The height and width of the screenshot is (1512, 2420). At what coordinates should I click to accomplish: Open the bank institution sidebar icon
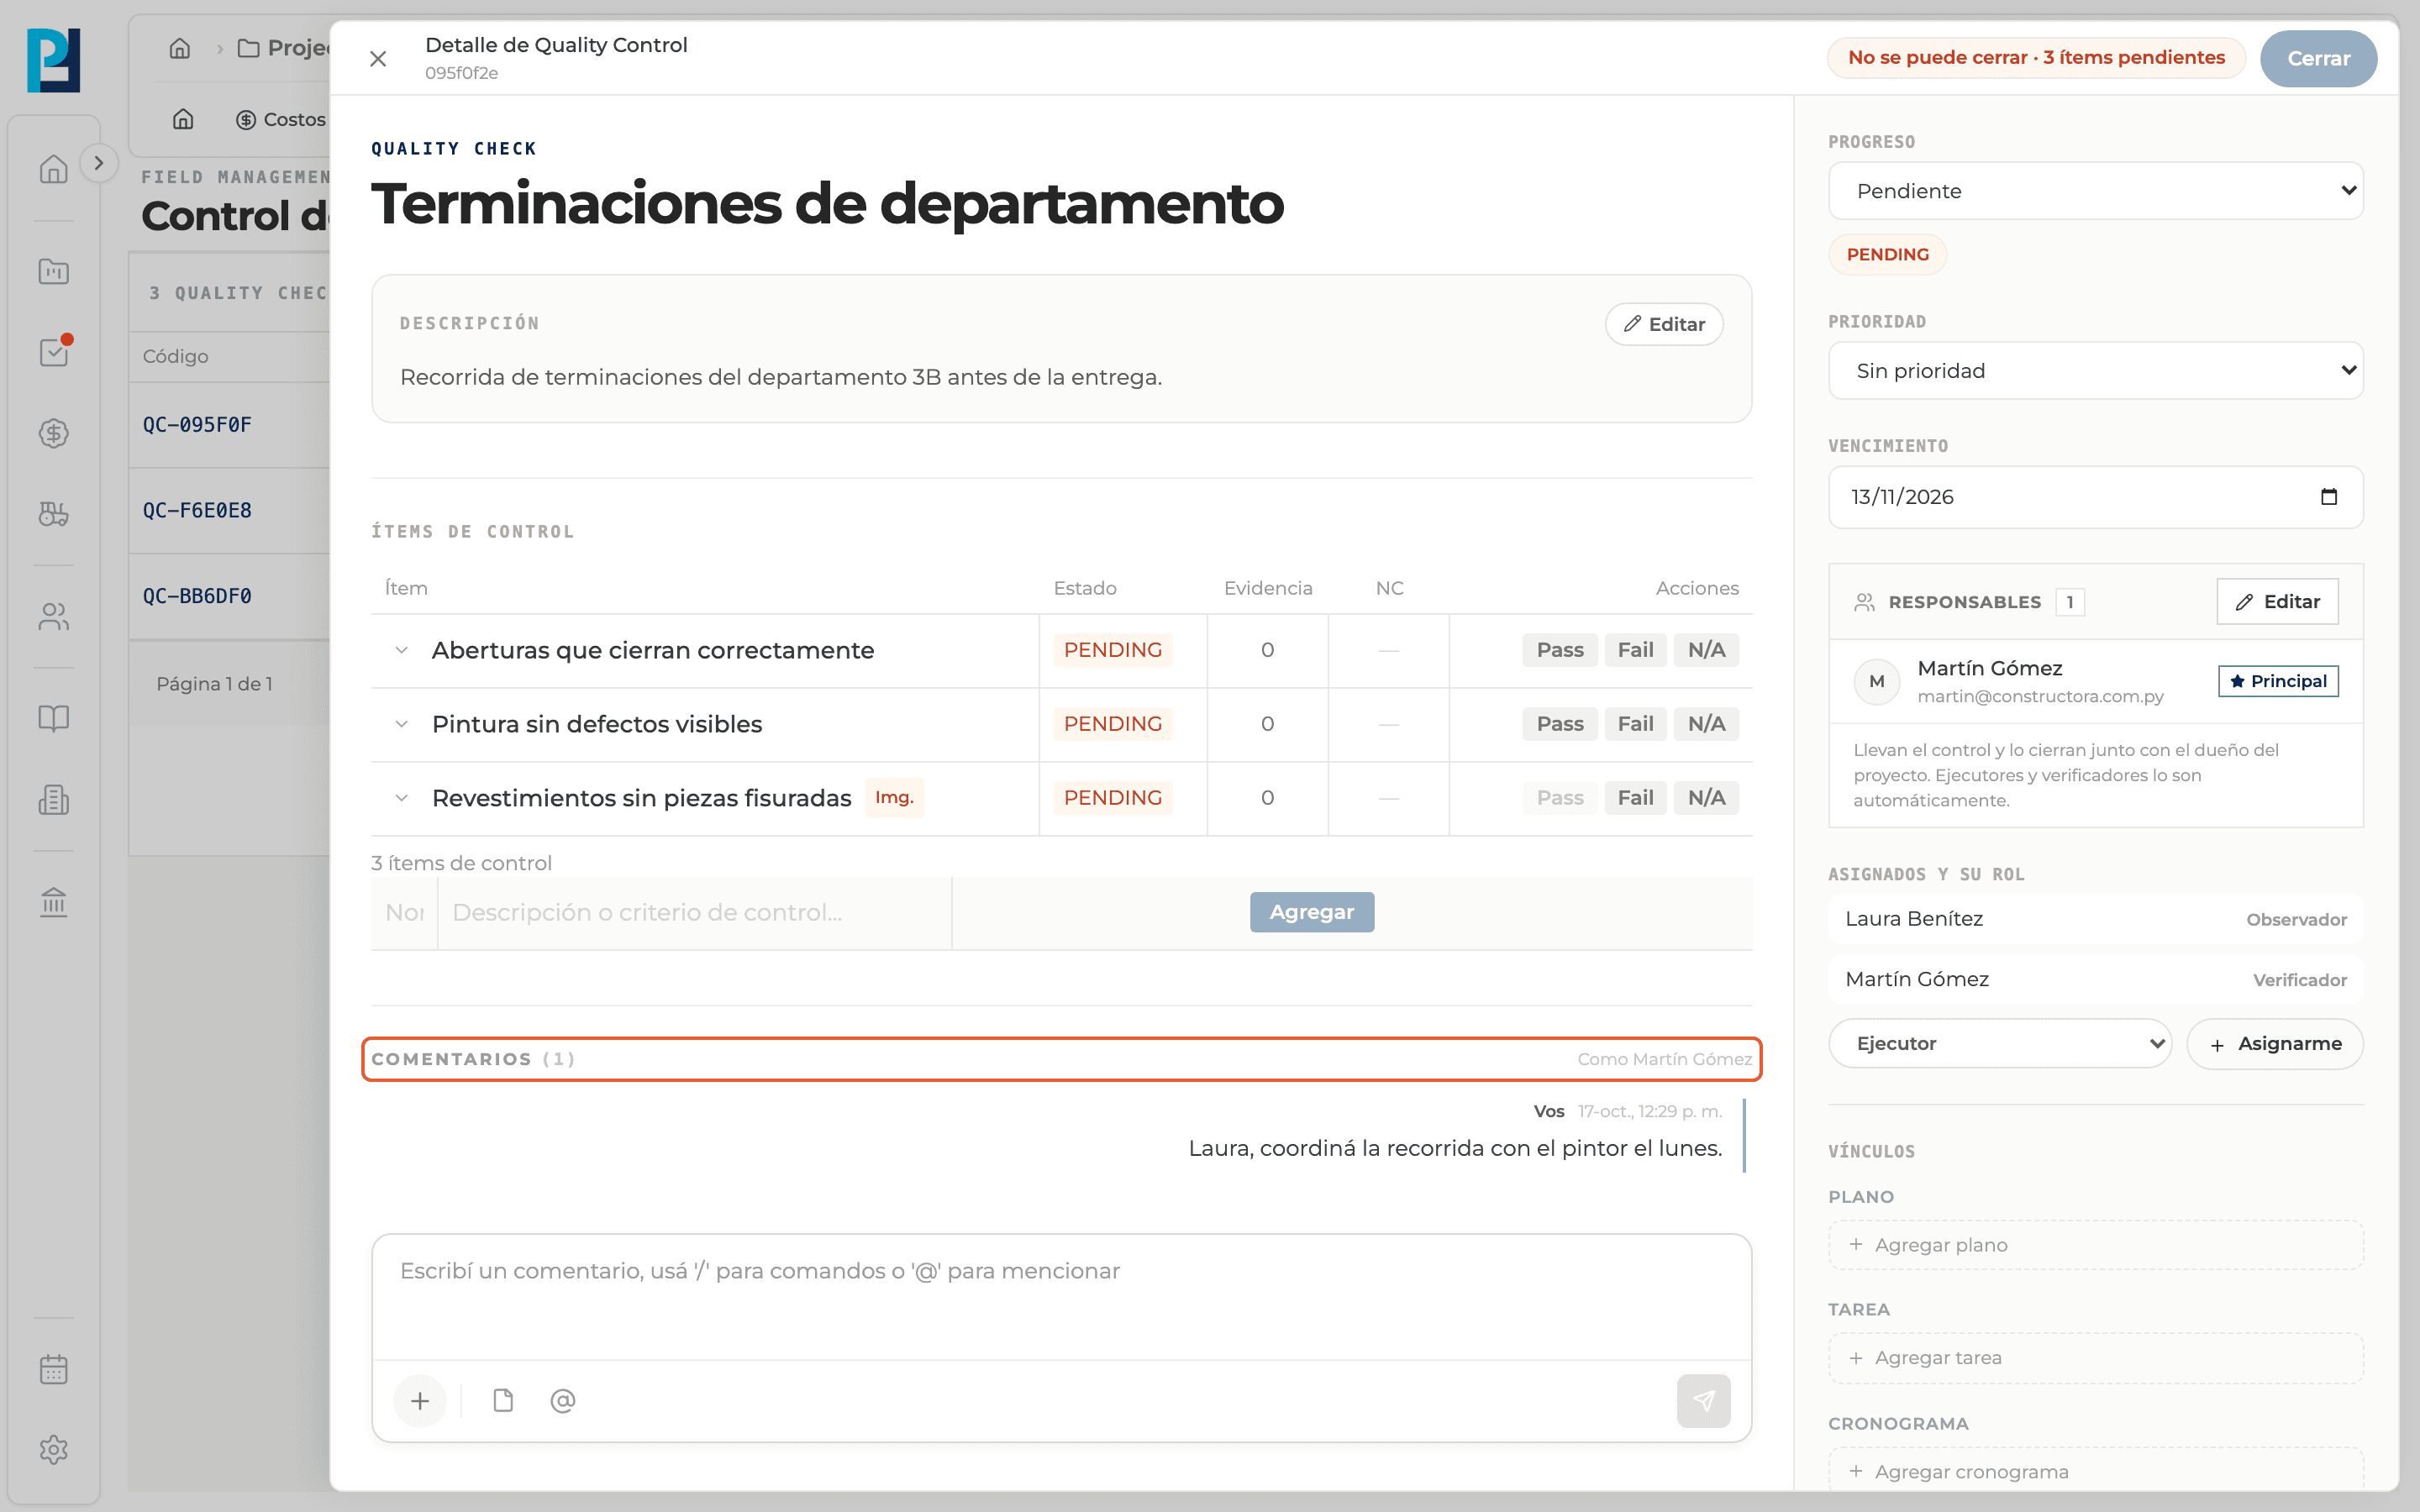pyautogui.click(x=54, y=902)
